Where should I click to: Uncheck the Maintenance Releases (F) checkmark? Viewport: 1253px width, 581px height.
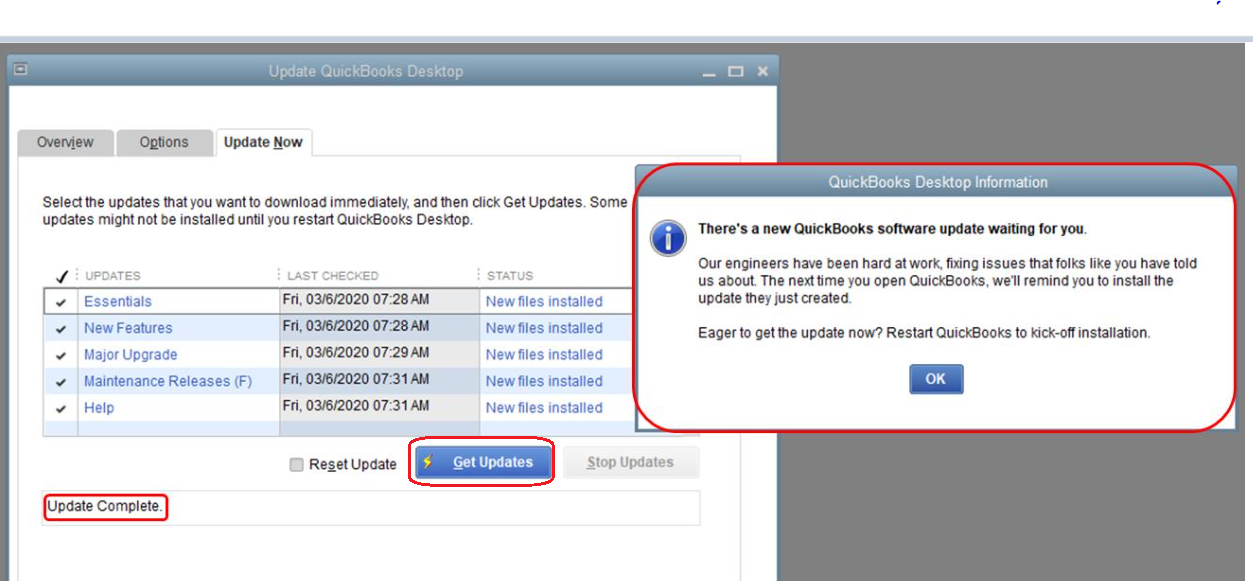pos(62,382)
